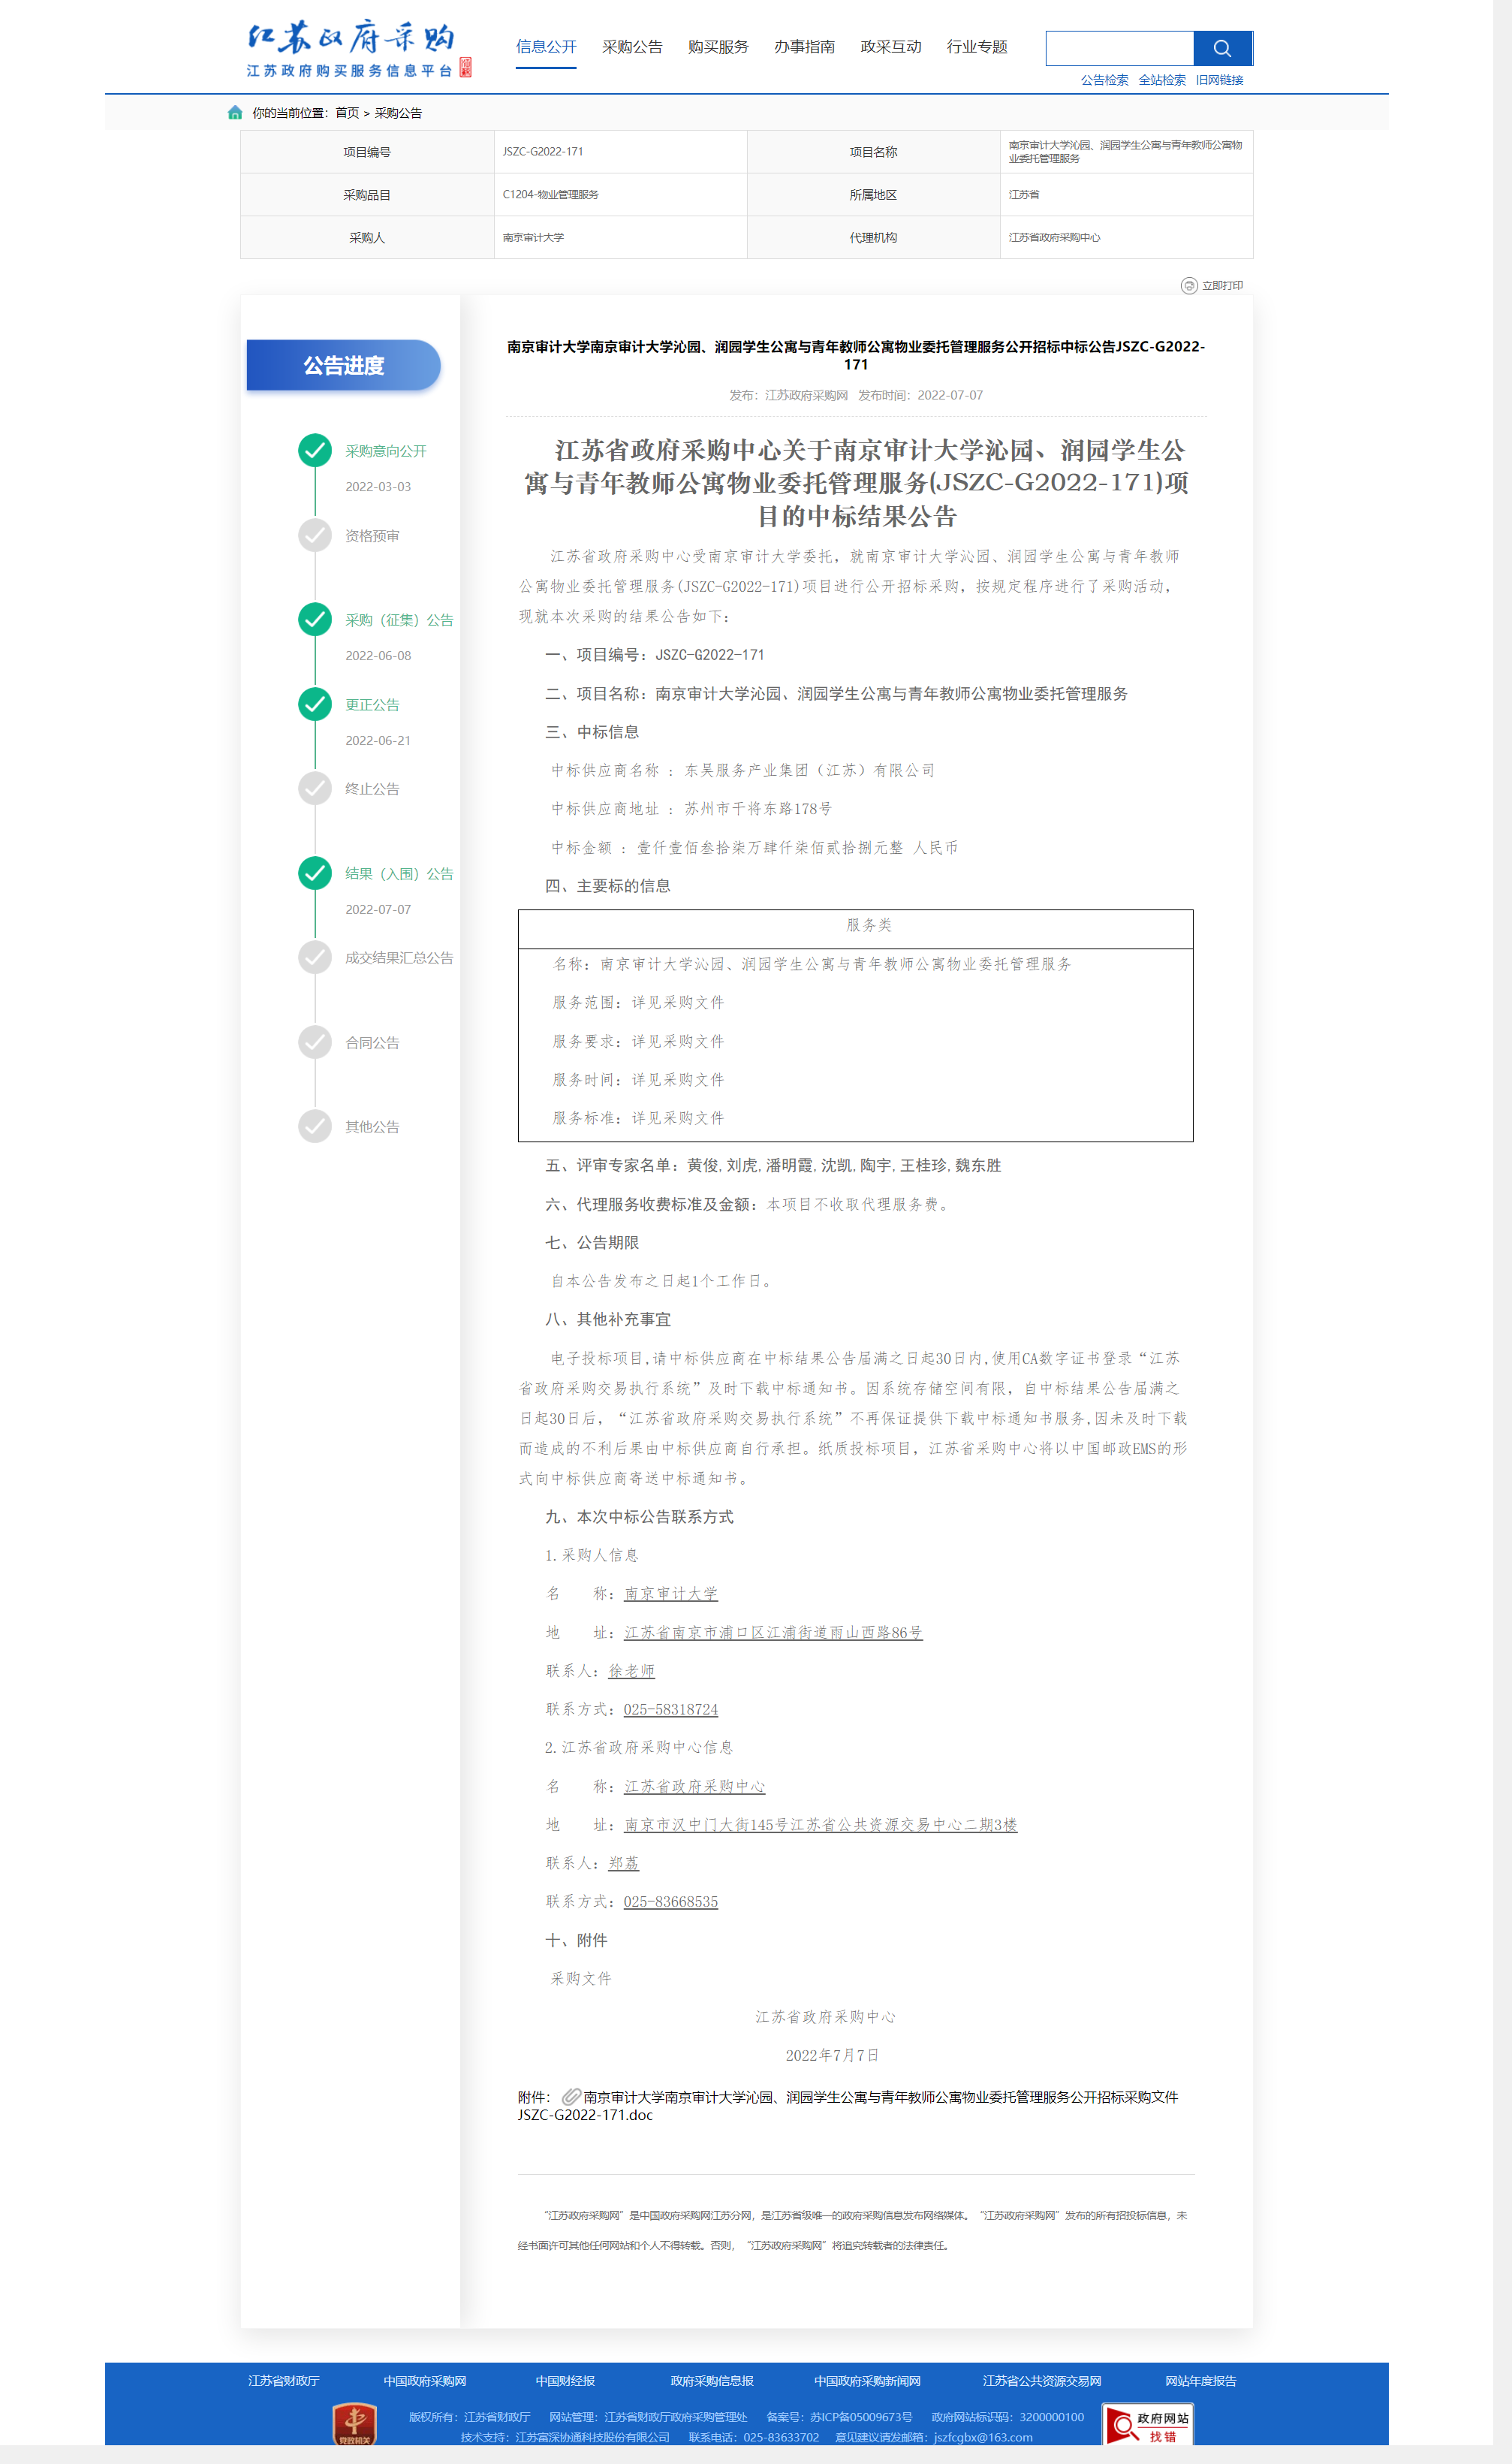Click the 成交结果汇总公告 step label
The image size is (1512, 2464).
pos(399,958)
